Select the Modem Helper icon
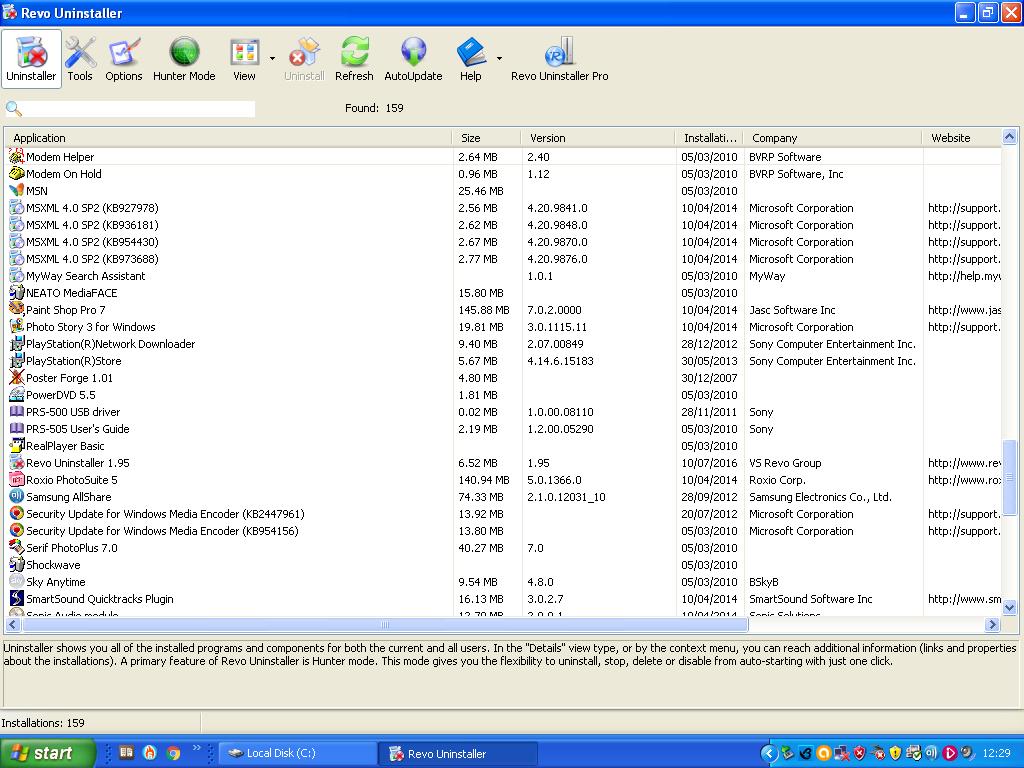Viewport: 1024px width, 768px height. point(16,157)
